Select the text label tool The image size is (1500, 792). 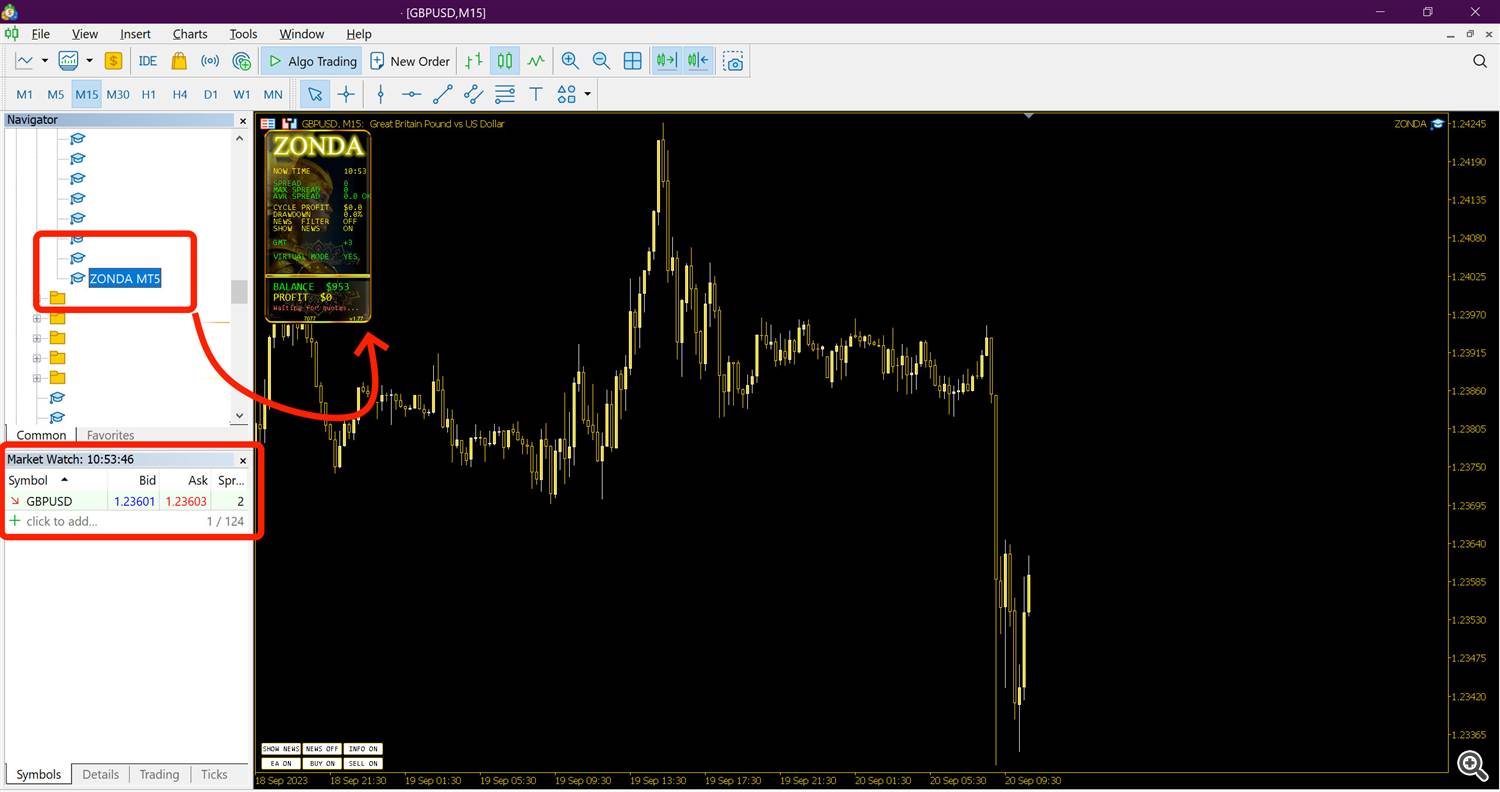click(x=536, y=94)
